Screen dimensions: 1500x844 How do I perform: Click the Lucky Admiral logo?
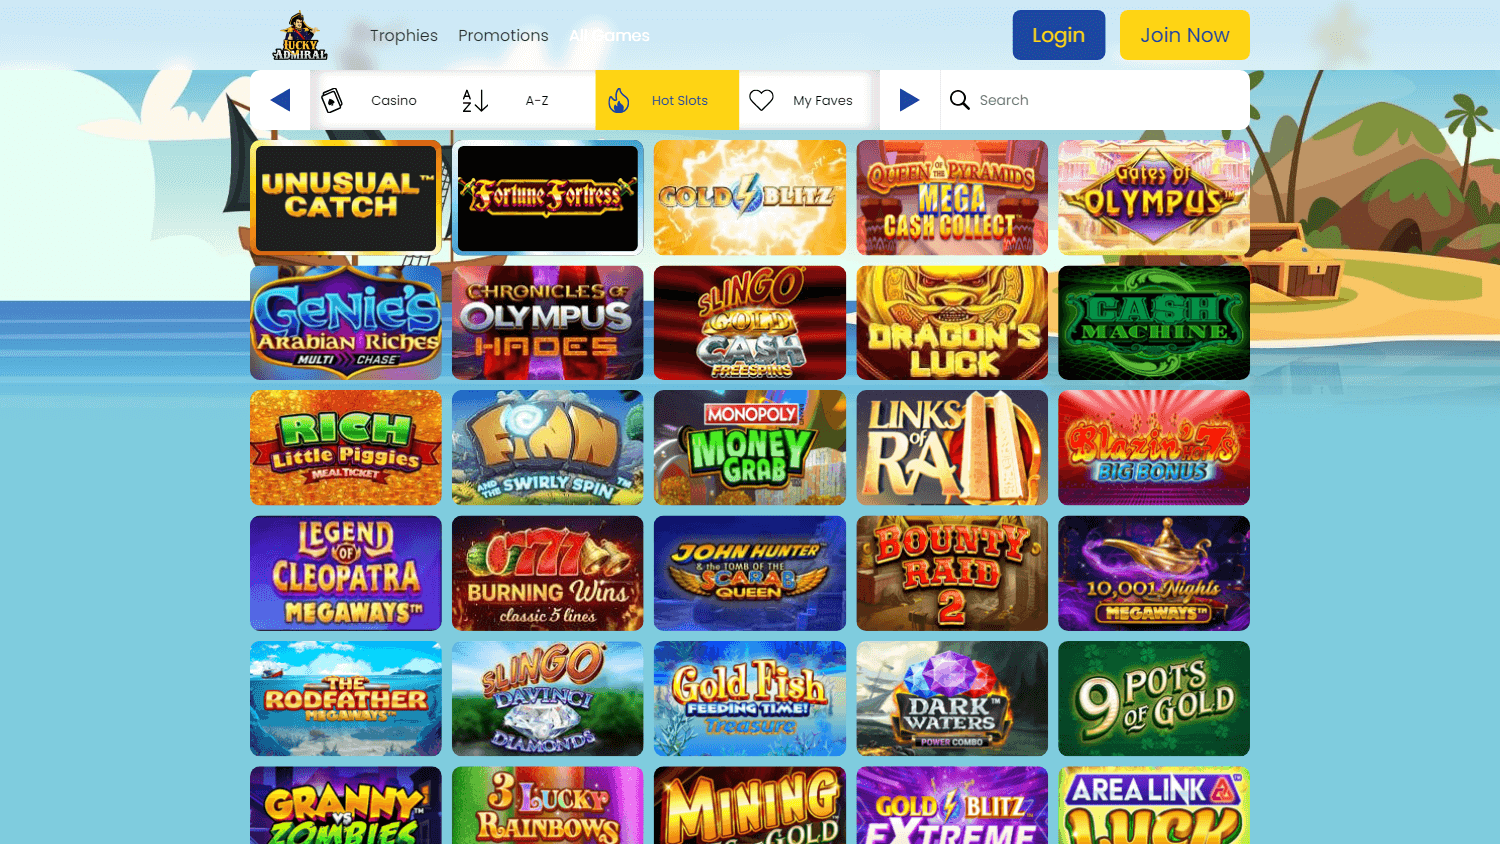[300, 36]
